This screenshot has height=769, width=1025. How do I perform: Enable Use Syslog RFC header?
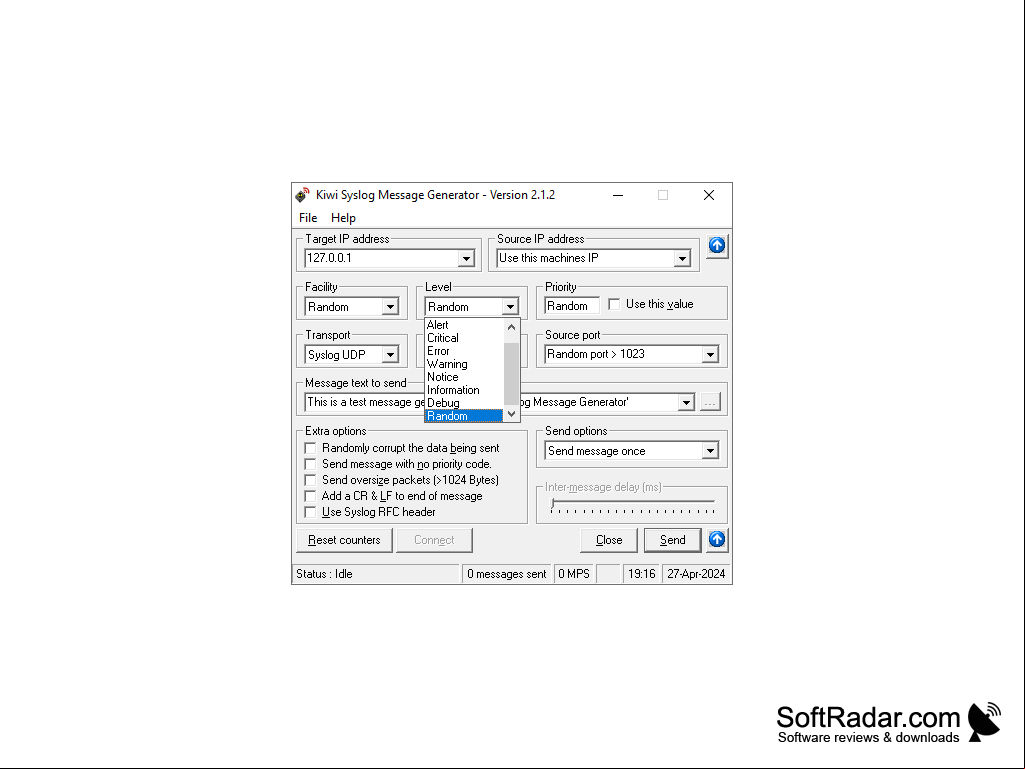pyautogui.click(x=311, y=512)
